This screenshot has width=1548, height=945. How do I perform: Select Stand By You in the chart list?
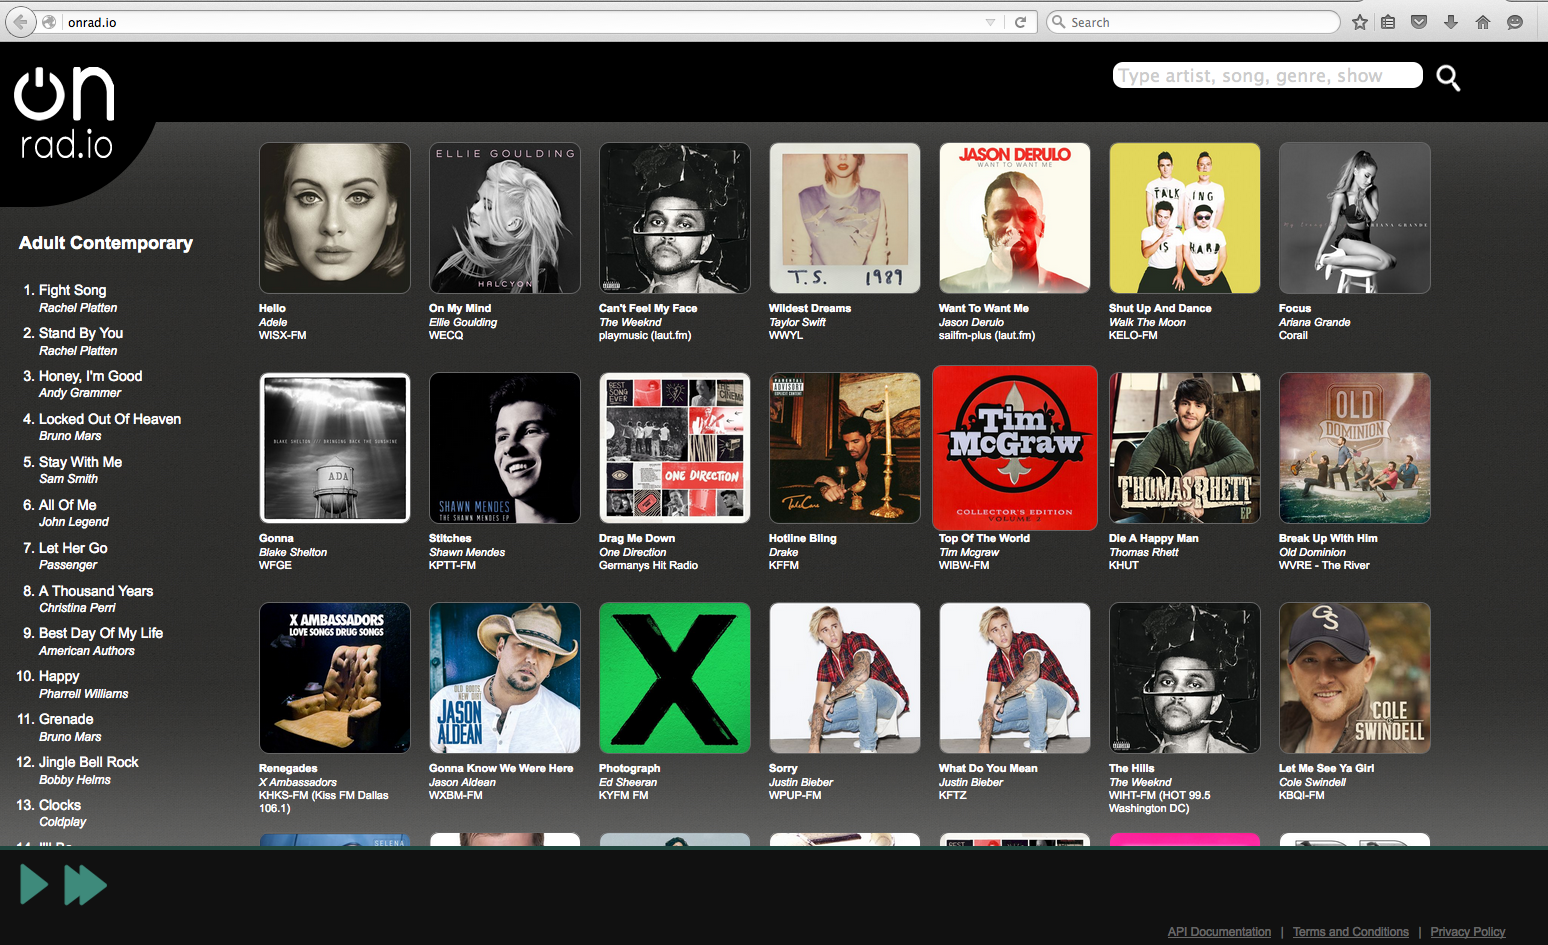pyautogui.click(x=81, y=333)
